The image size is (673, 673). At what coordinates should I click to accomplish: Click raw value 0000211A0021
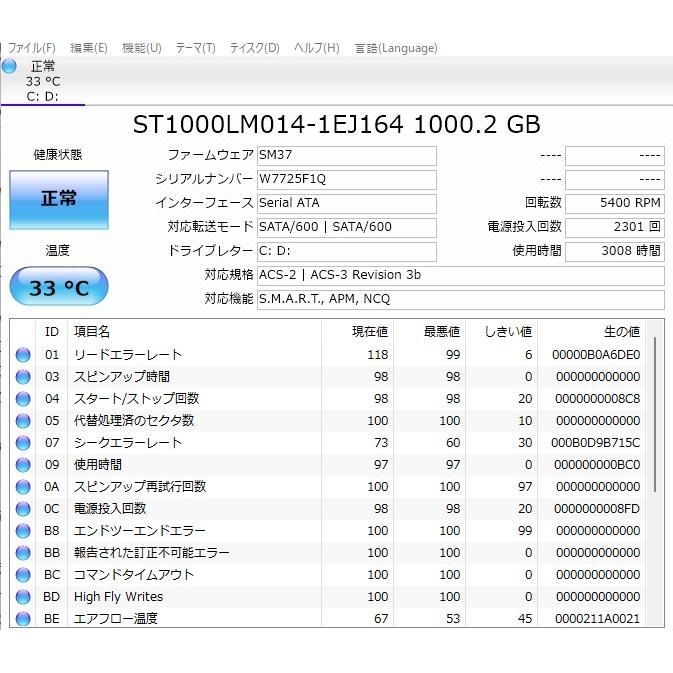point(597,618)
